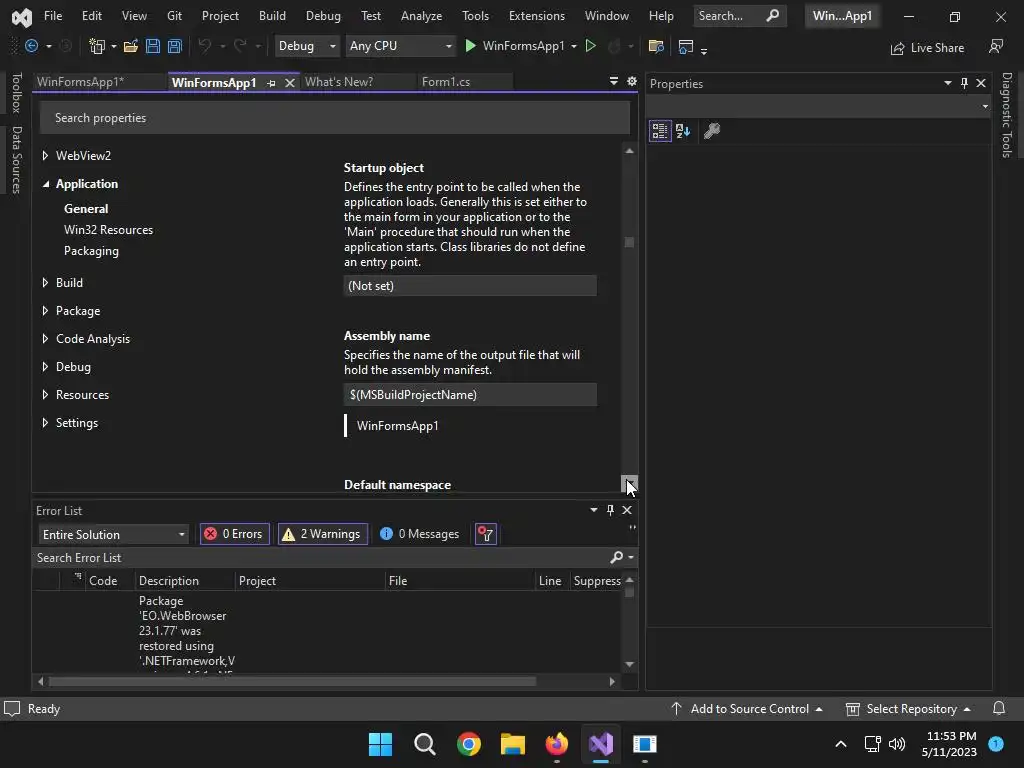Open the Git menu
The width and height of the screenshot is (1024, 768).
(x=174, y=16)
